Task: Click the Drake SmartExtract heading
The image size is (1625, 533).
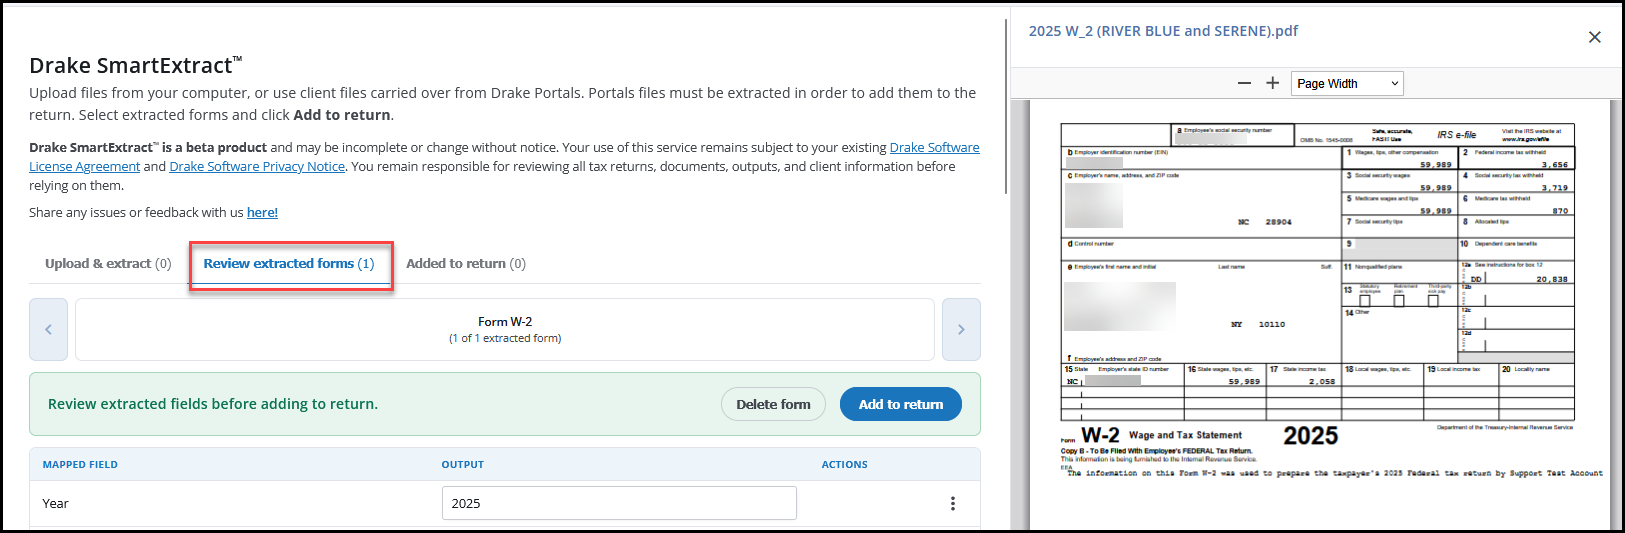Action: pyautogui.click(x=136, y=65)
